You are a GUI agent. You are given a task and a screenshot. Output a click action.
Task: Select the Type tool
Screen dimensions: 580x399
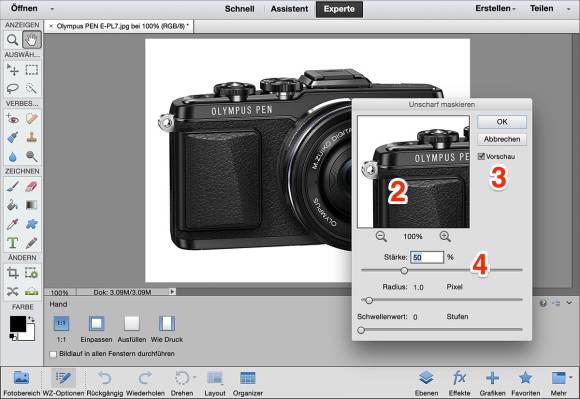point(13,243)
